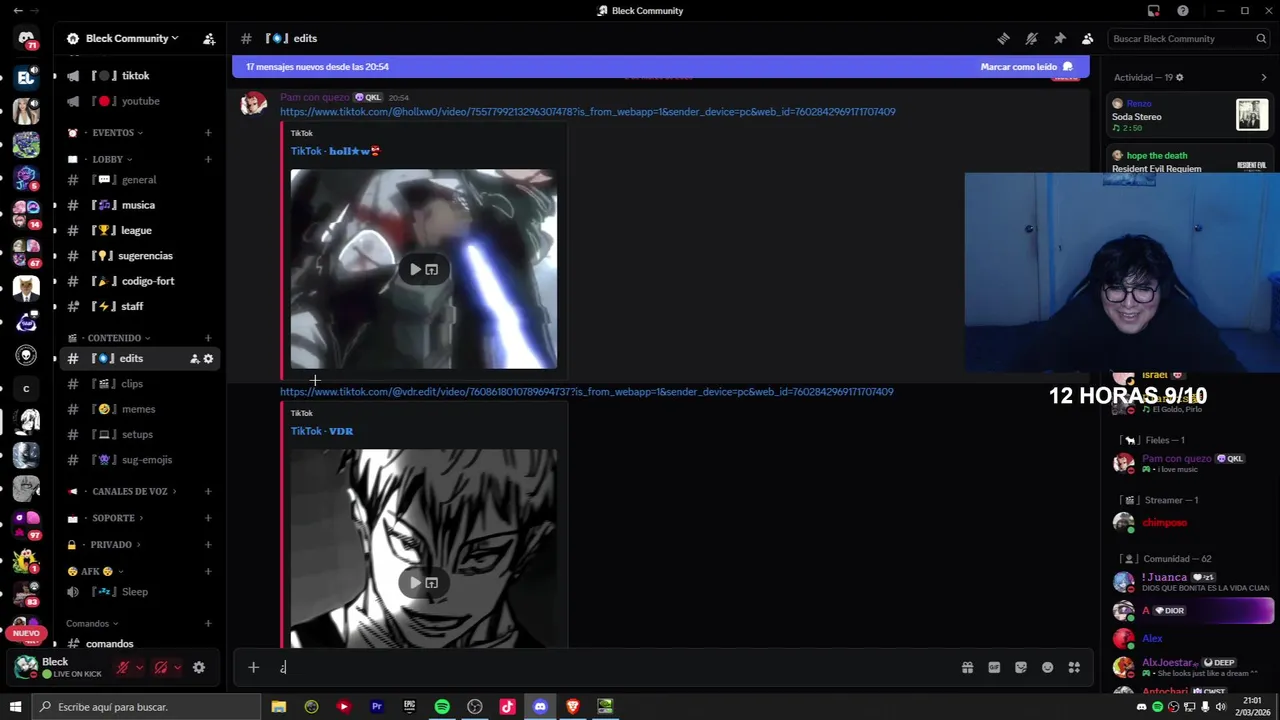
Task: Open the GIF picker
Action: click(994, 668)
